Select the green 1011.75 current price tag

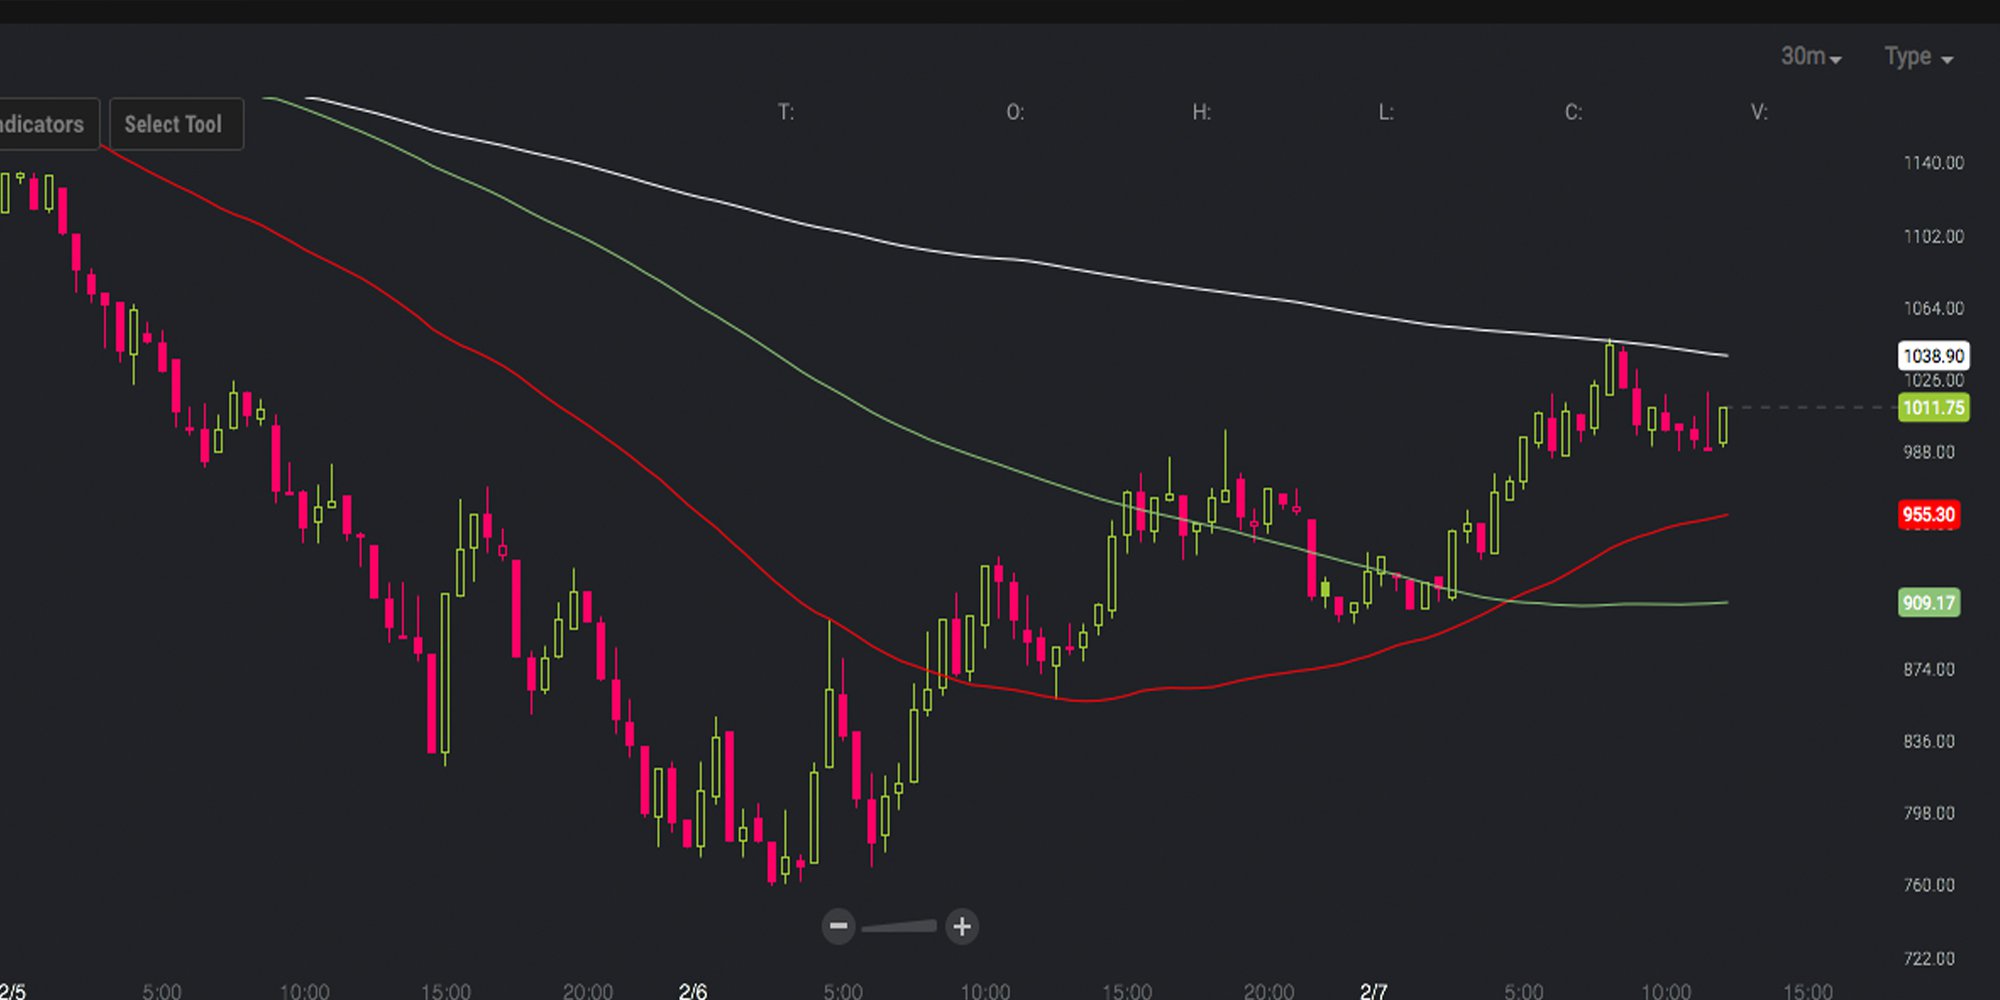1933,408
